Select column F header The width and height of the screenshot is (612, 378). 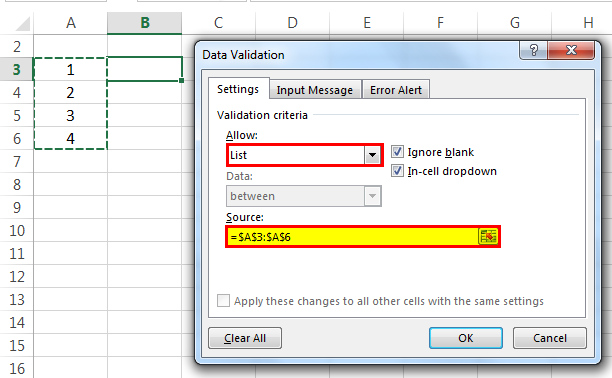tap(440, 23)
